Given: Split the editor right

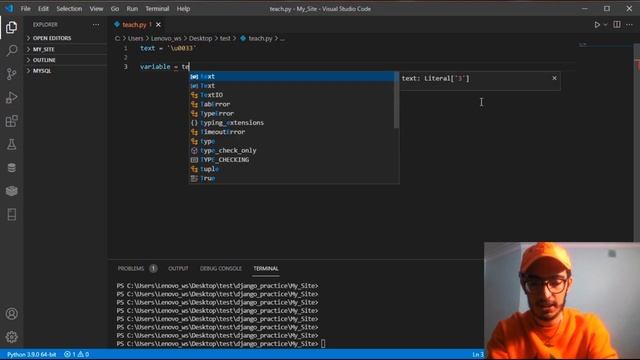Looking at the screenshot, I should pos(617,24).
